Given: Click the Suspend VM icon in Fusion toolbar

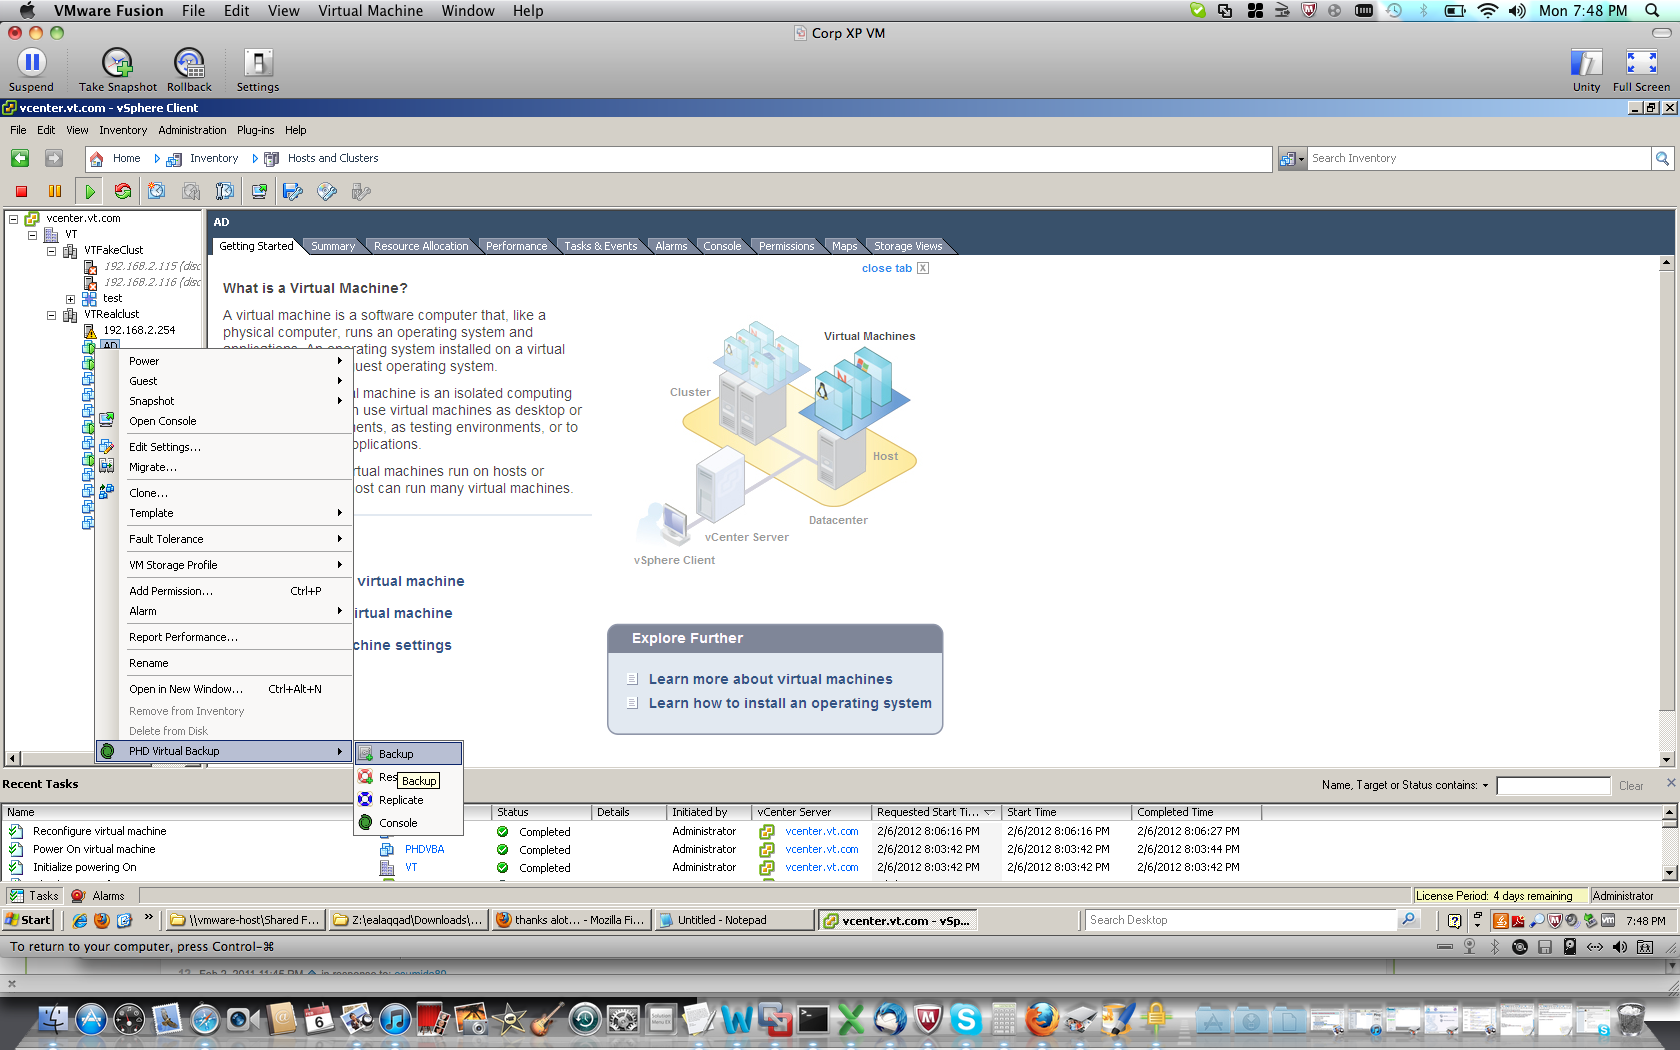Looking at the screenshot, I should pos(32,63).
